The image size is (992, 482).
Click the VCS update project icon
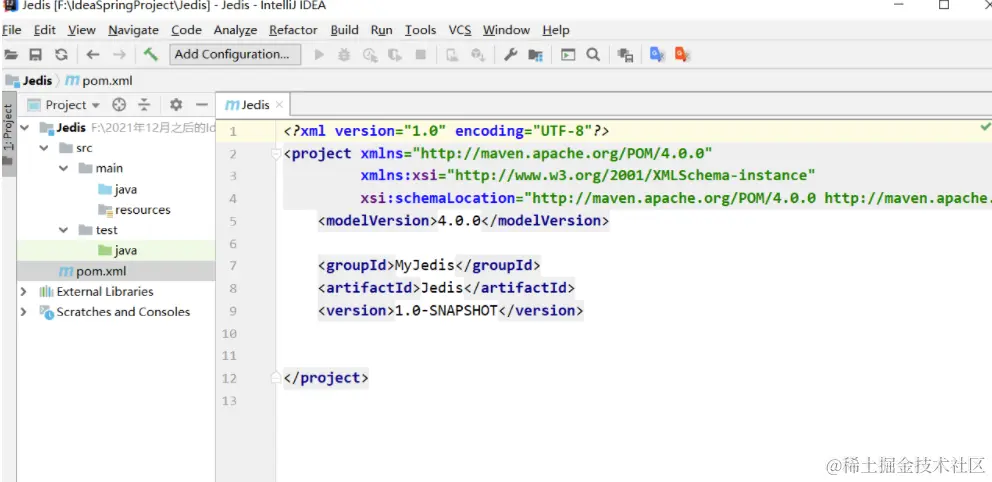click(x=452, y=55)
